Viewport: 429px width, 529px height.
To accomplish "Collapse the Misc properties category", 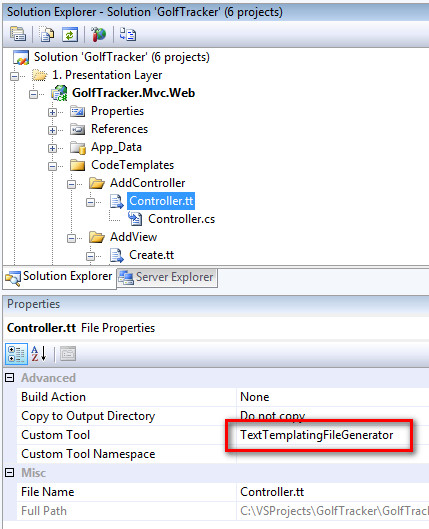I will coord(9,473).
